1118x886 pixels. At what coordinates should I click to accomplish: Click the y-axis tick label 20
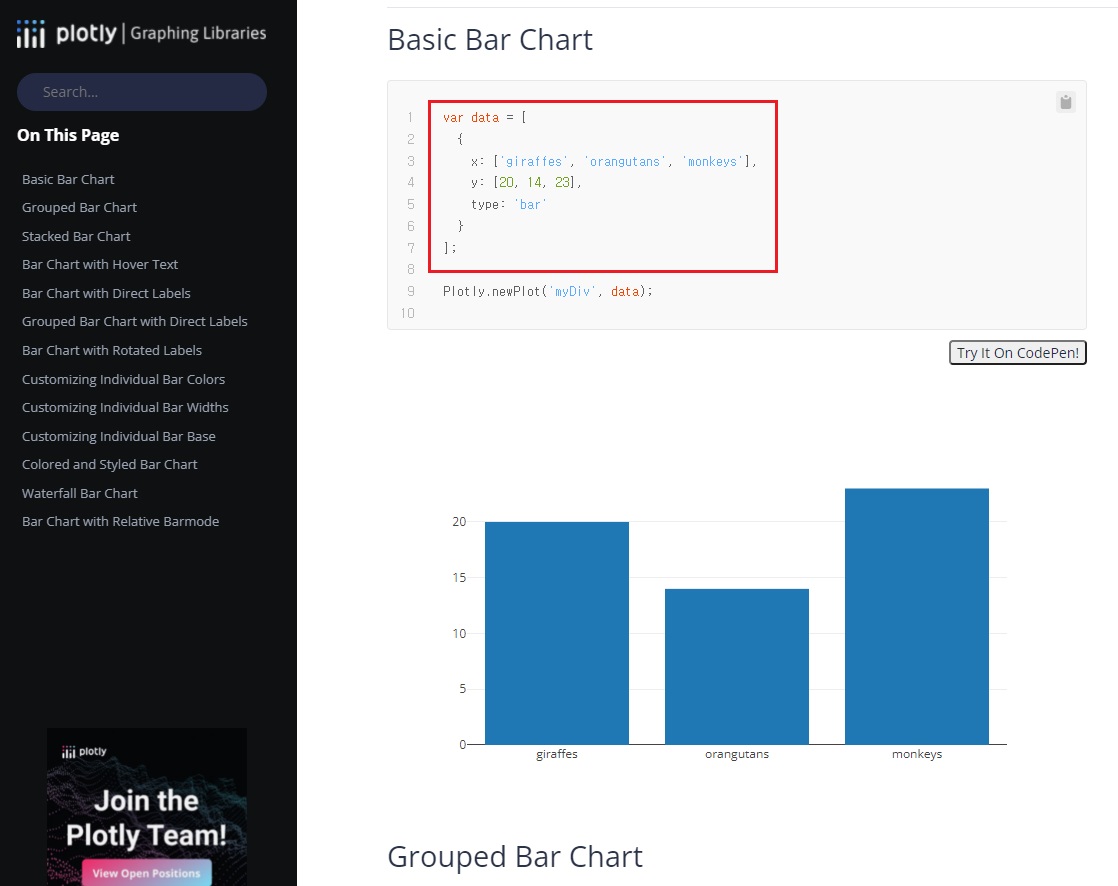pyautogui.click(x=459, y=522)
